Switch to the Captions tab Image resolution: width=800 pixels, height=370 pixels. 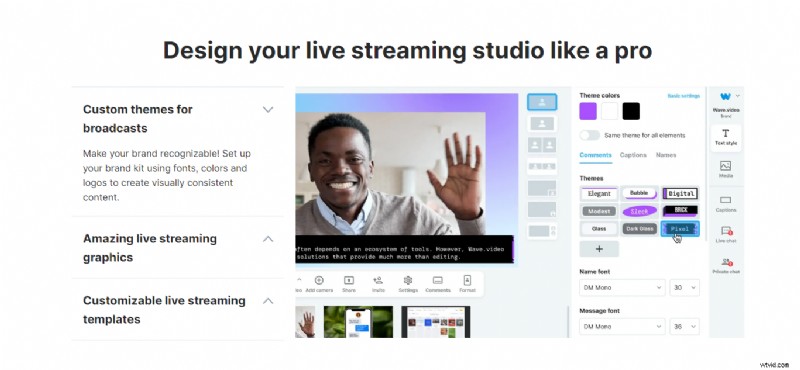coord(633,155)
